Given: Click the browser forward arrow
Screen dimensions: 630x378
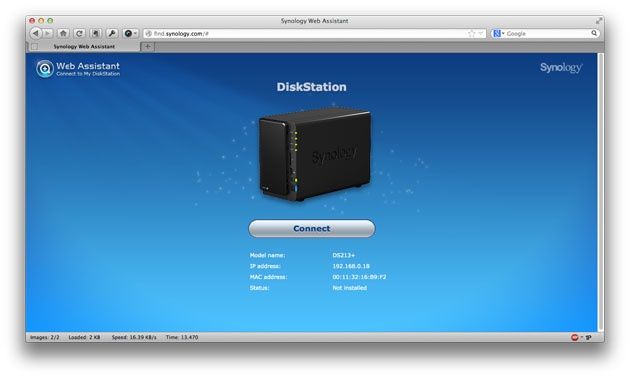Looking at the screenshot, I should (x=47, y=33).
